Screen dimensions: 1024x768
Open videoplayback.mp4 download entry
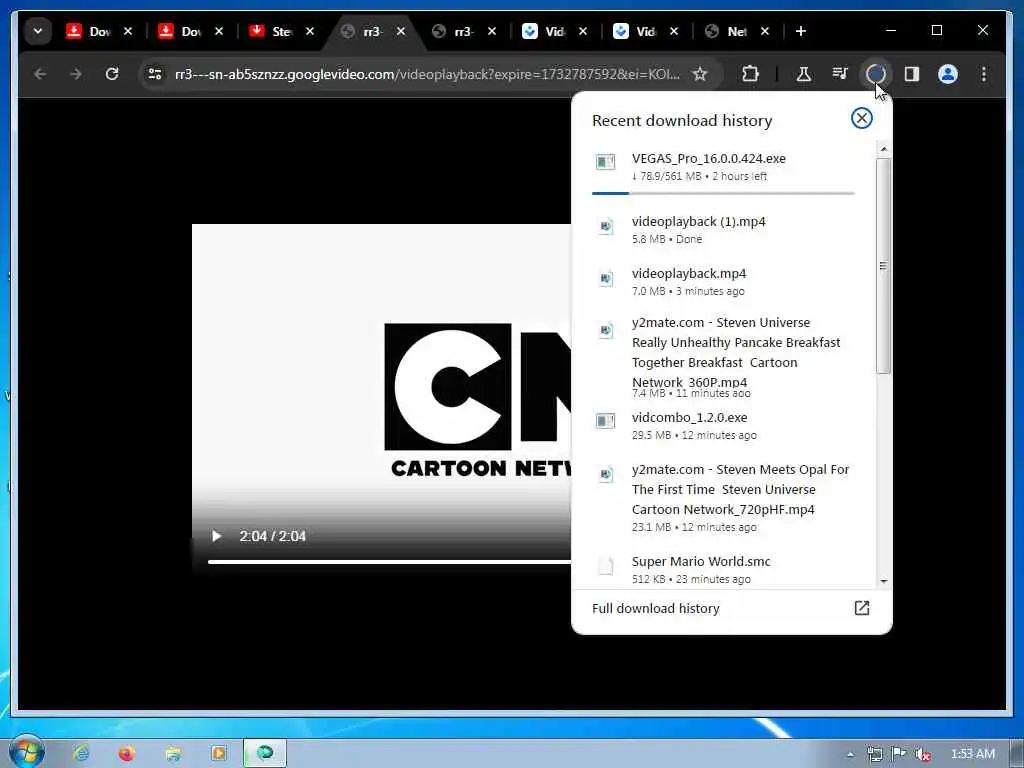[x=723, y=281]
